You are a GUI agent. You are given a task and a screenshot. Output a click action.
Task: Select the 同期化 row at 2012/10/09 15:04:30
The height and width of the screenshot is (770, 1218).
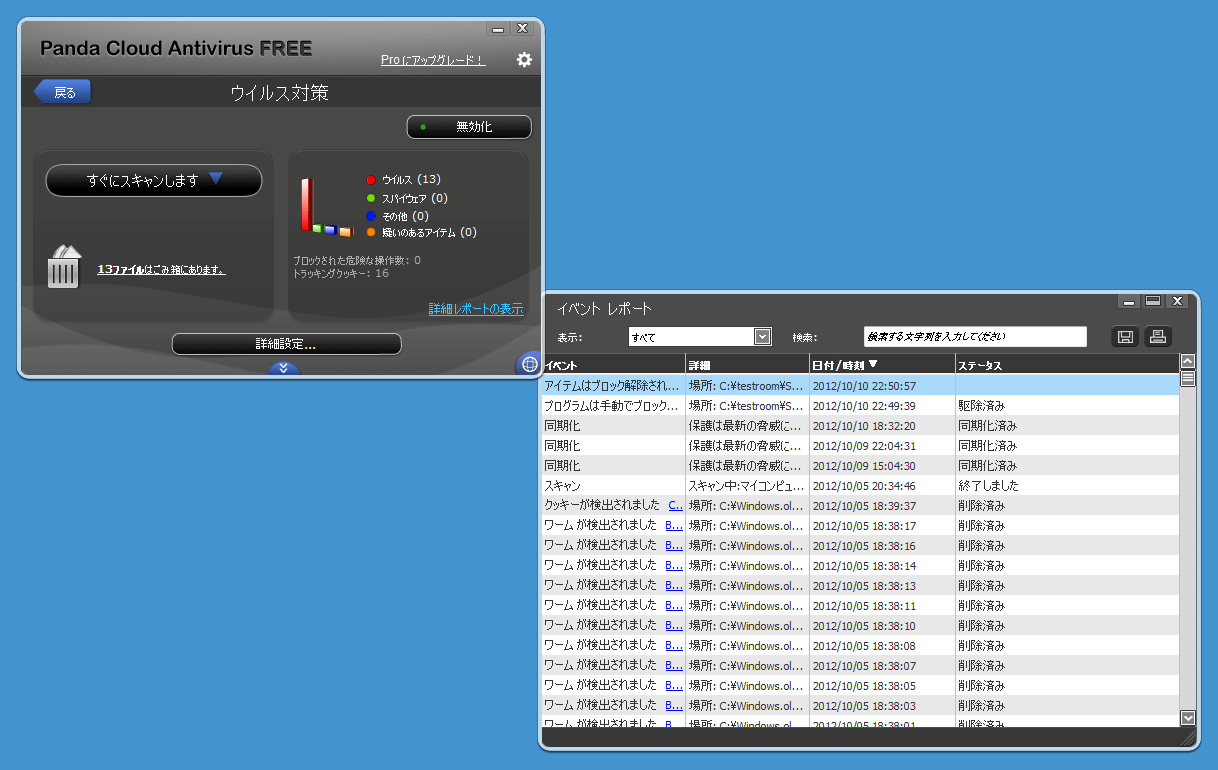tap(860, 465)
